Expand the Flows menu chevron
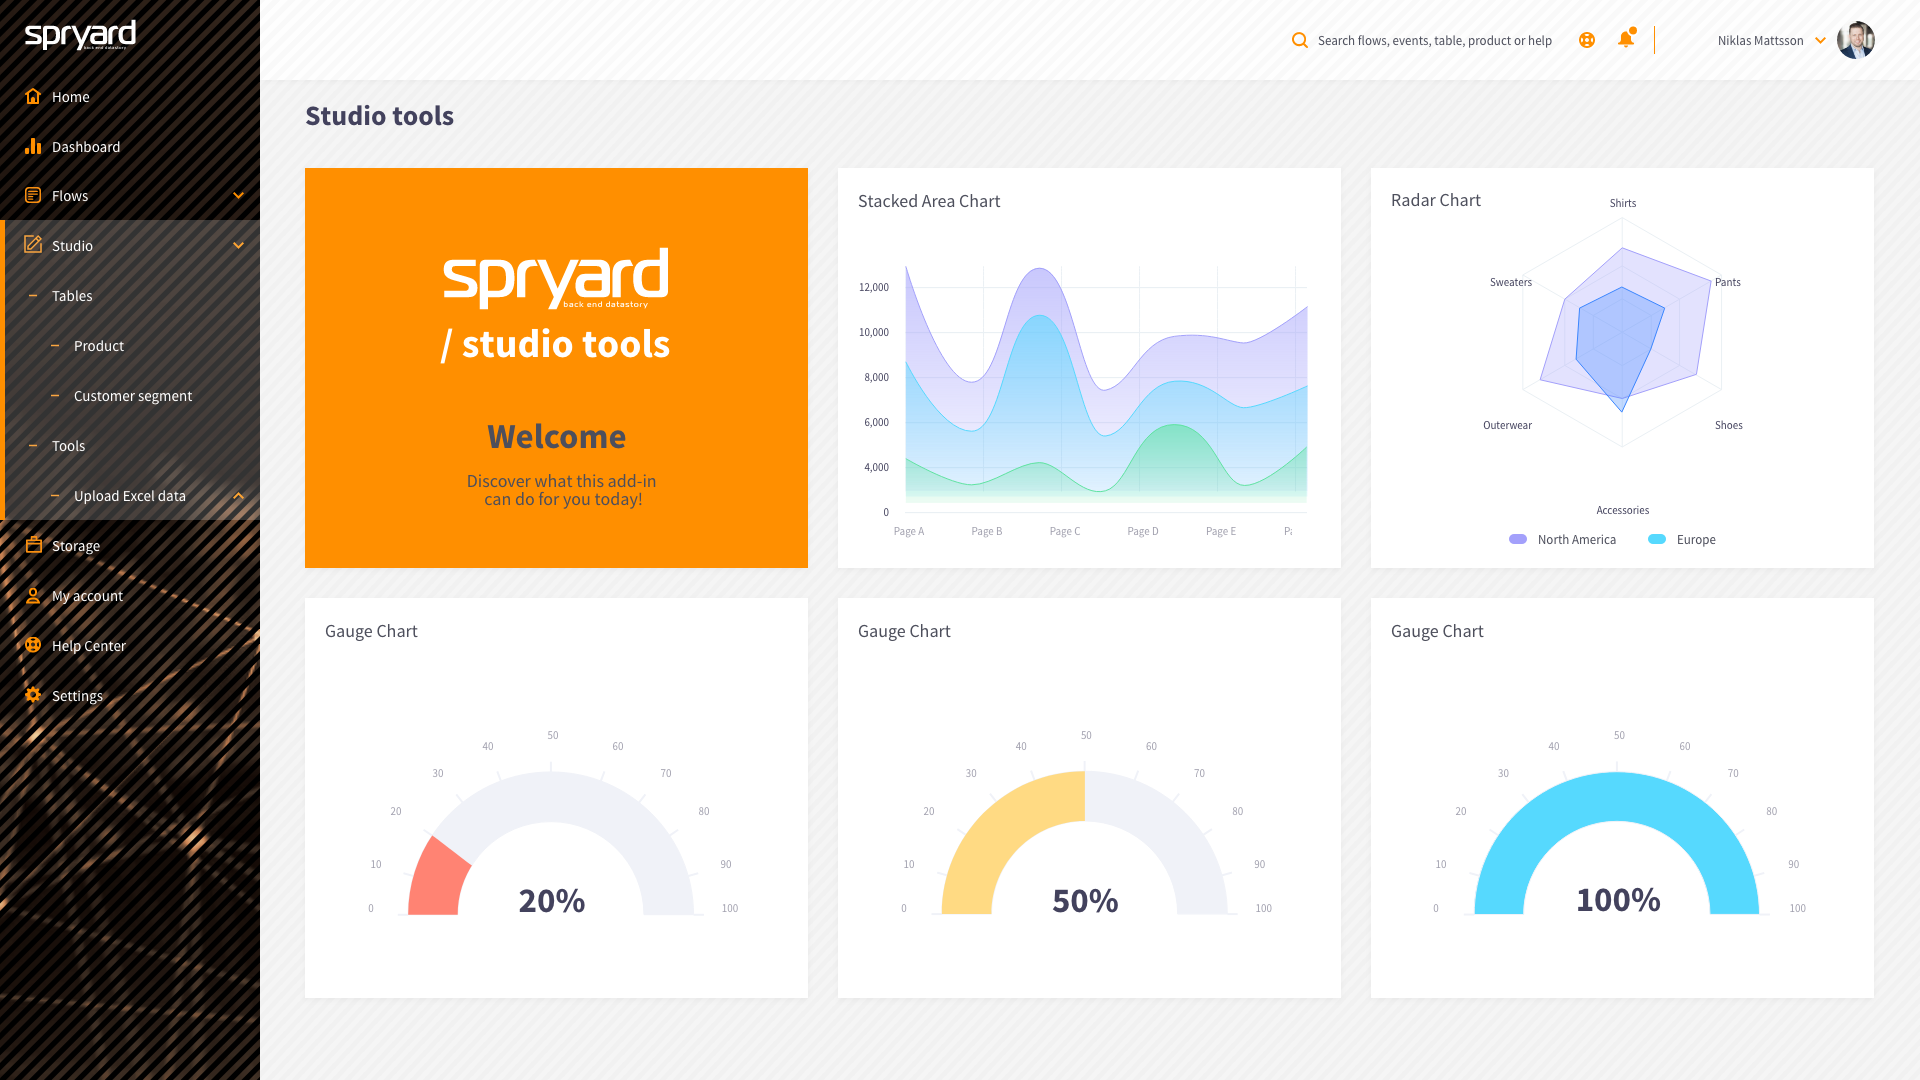The height and width of the screenshot is (1080, 1920). point(238,195)
